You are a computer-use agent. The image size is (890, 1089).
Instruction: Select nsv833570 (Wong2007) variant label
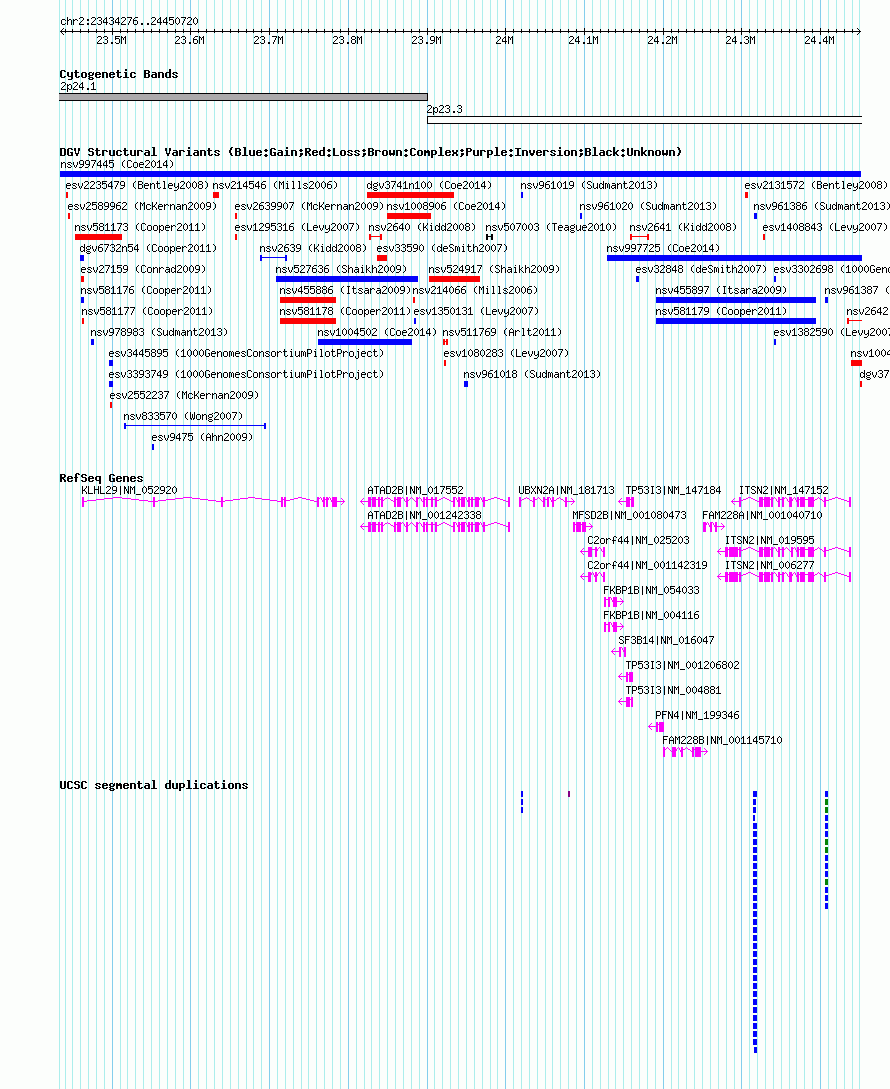(x=183, y=416)
